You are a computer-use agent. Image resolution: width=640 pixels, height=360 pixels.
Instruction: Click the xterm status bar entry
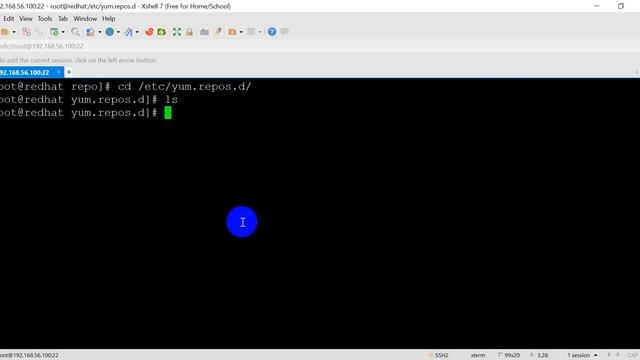tap(478, 355)
